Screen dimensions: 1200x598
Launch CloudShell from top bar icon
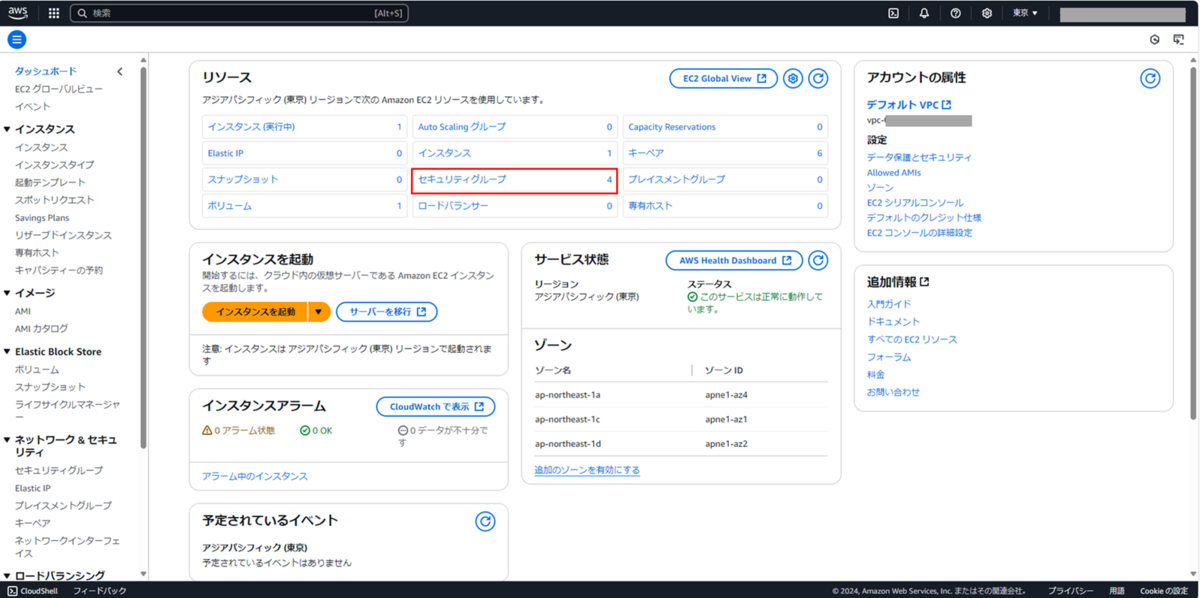click(893, 13)
